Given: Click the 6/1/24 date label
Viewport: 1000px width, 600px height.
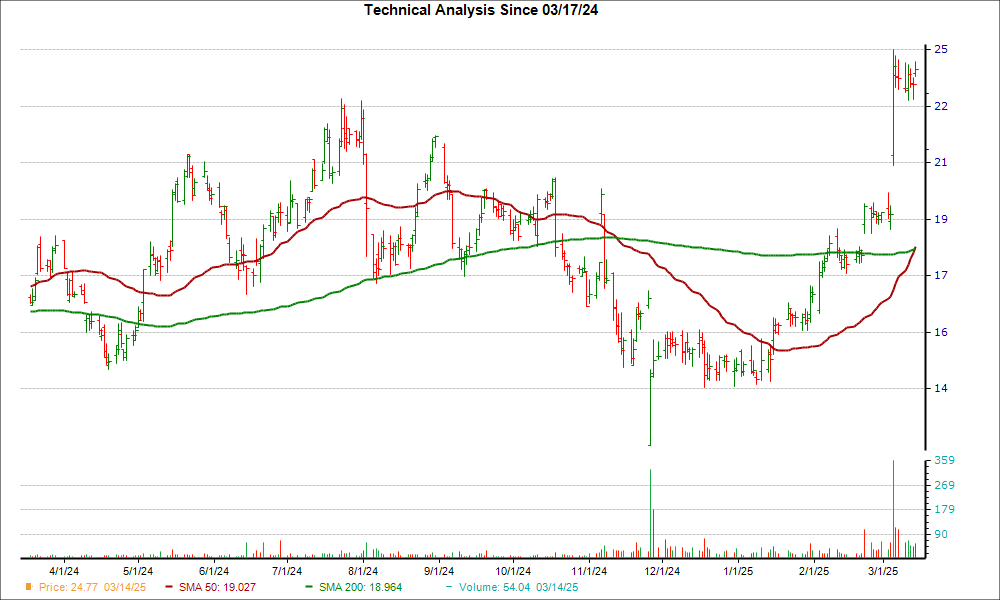Looking at the screenshot, I should click(x=214, y=571).
